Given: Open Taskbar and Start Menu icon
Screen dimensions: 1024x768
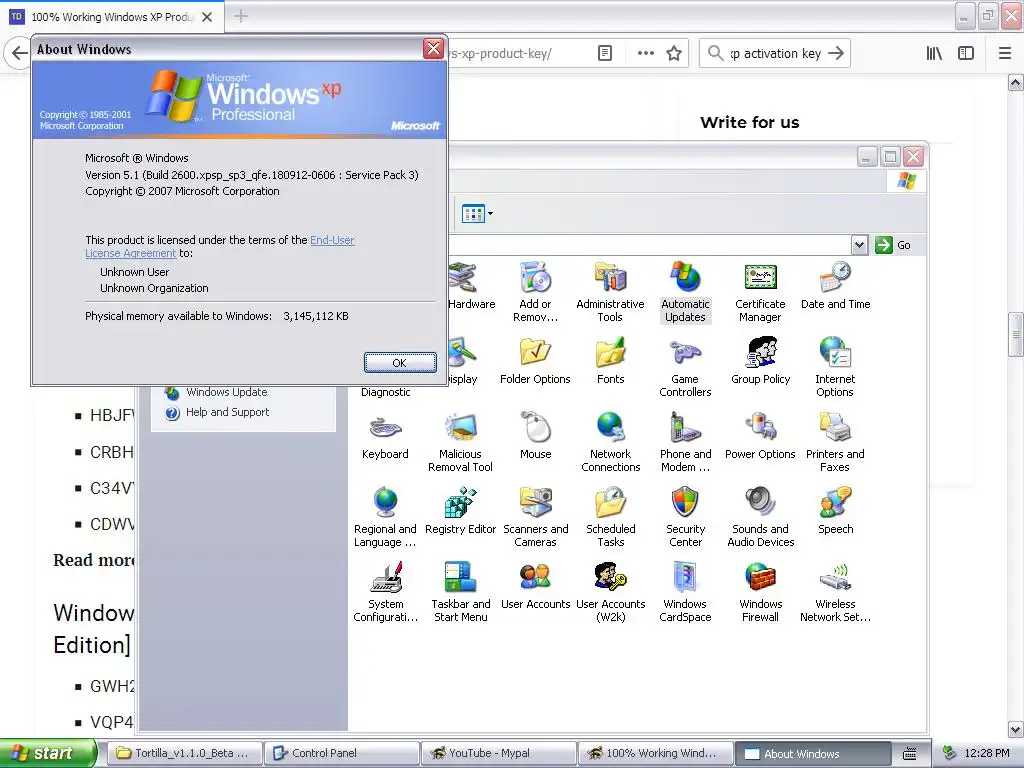Looking at the screenshot, I should pos(460,592).
